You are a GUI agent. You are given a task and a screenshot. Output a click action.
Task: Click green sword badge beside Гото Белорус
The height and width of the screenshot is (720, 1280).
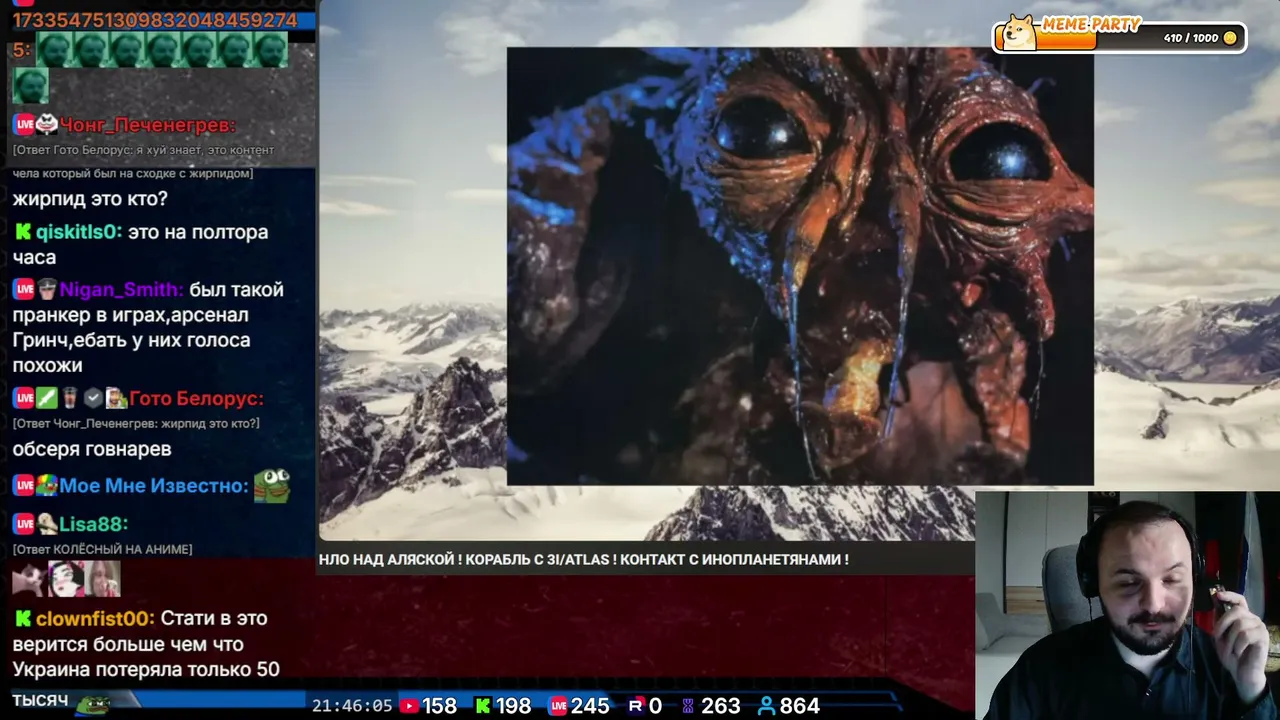[47, 398]
